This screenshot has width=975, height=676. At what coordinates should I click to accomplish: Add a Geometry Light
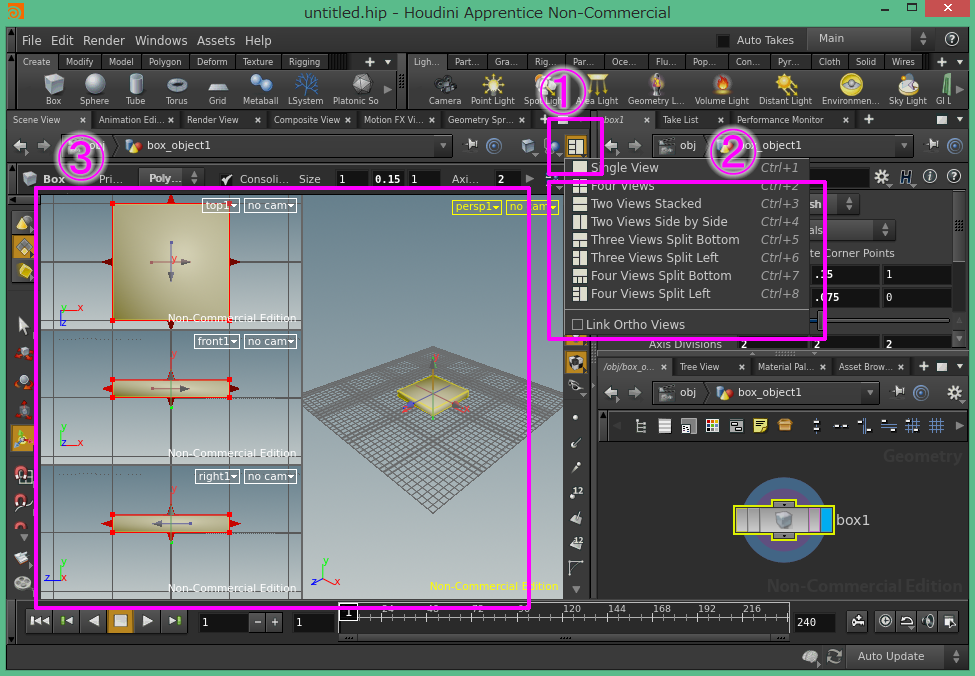coord(656,89)
